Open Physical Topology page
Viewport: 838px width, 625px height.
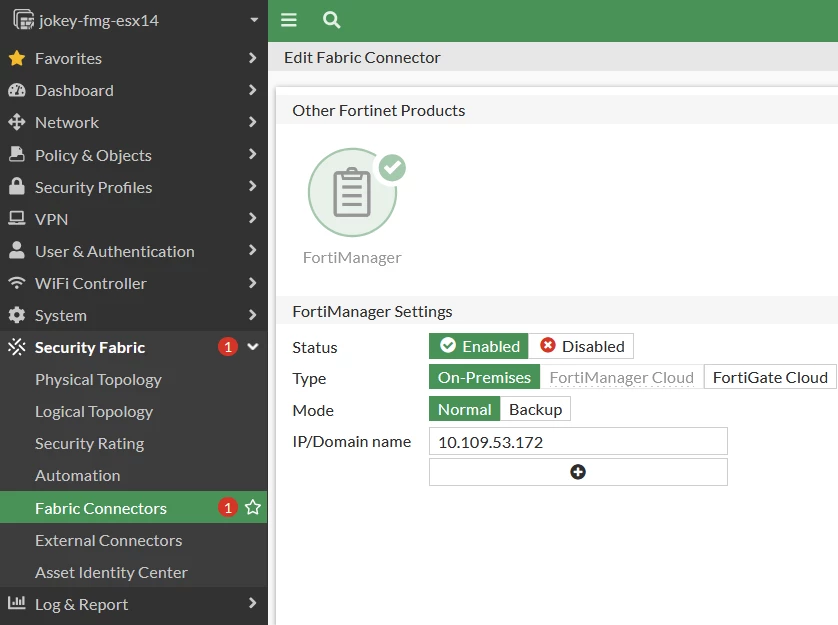98,380
